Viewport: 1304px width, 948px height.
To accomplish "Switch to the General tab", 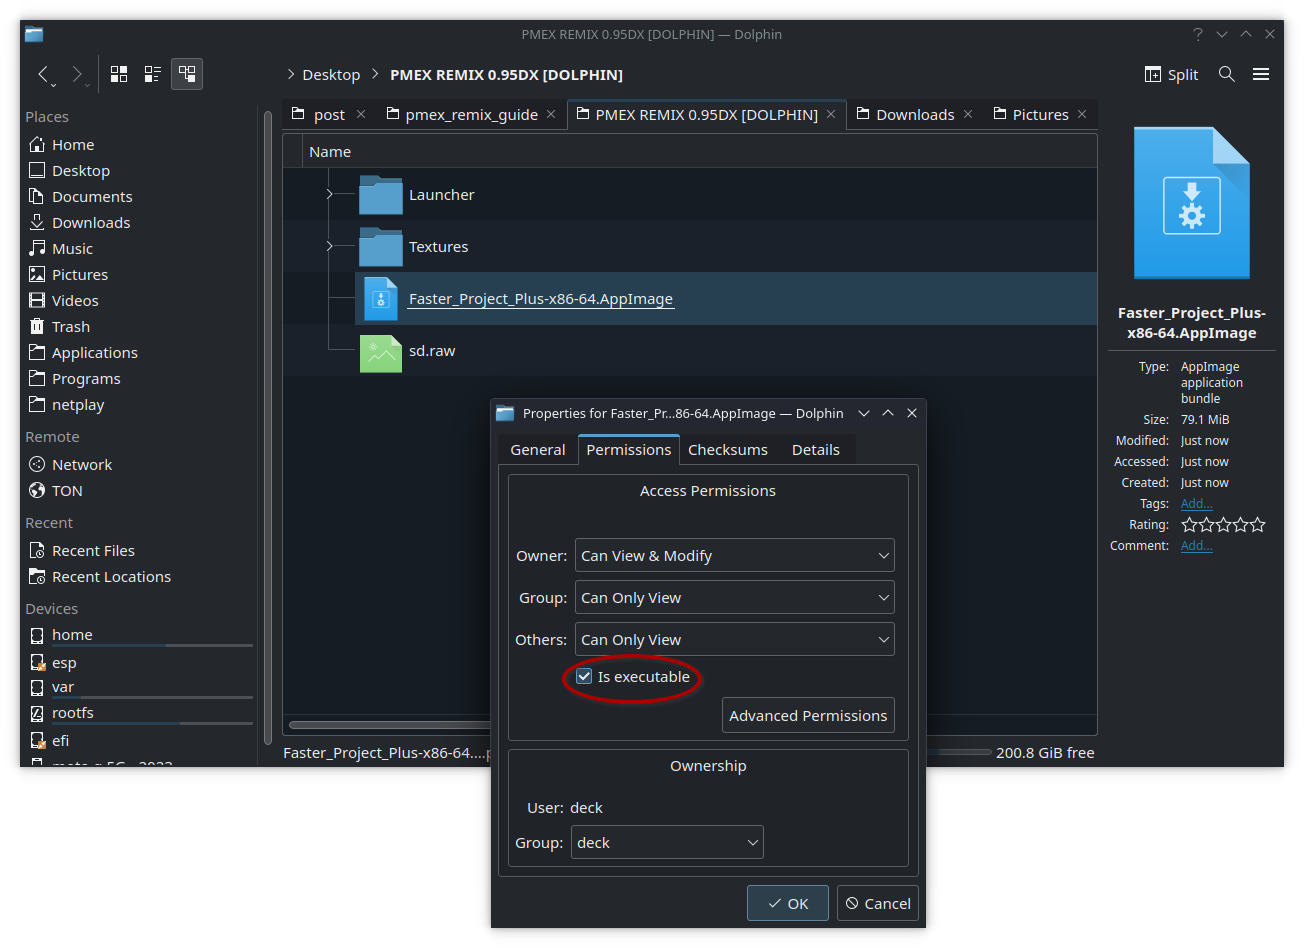I will point(538,450).
